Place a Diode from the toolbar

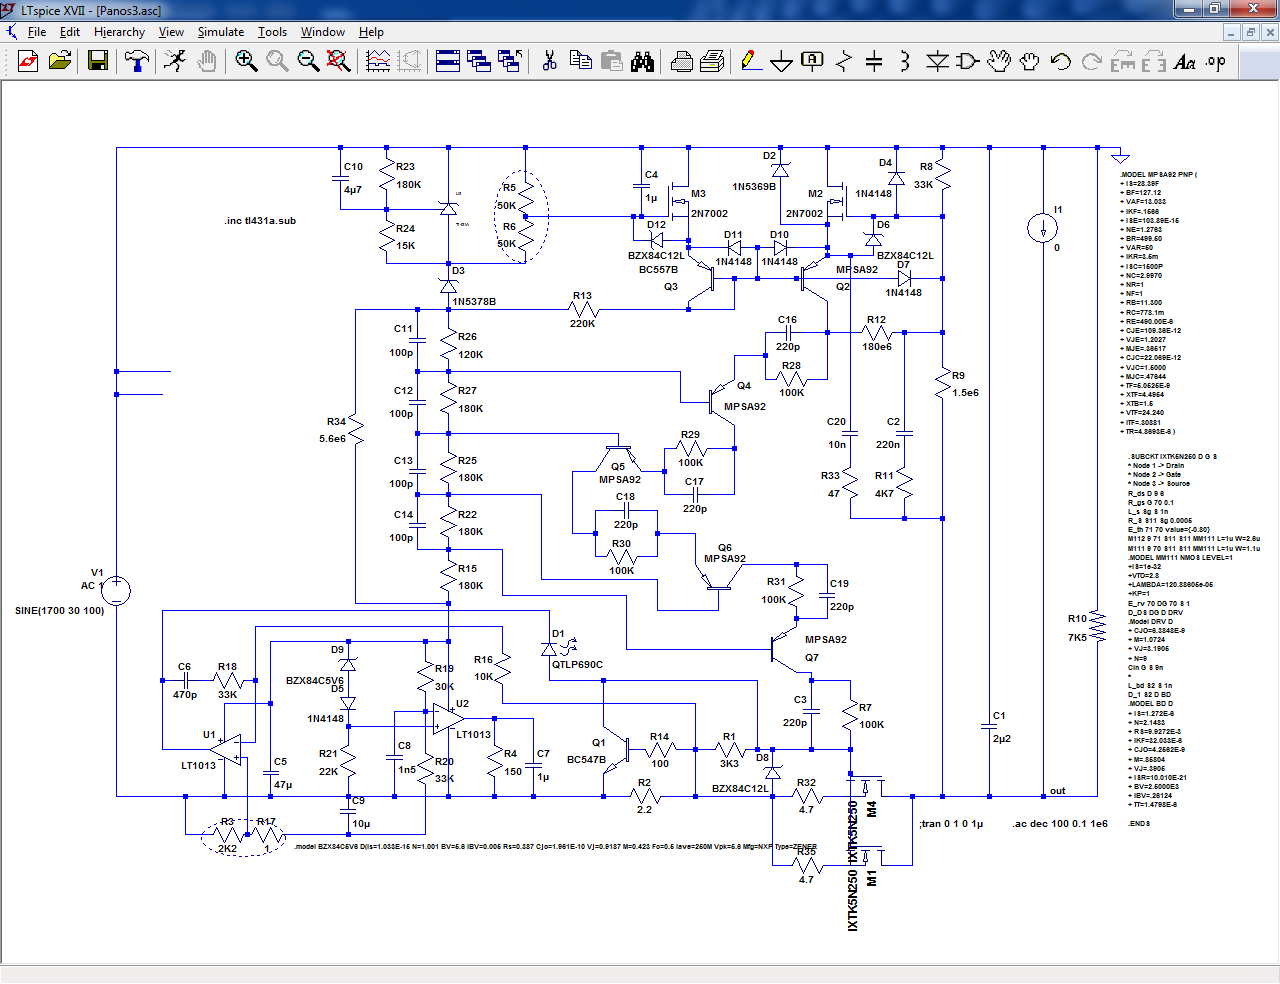coord(937,62)
